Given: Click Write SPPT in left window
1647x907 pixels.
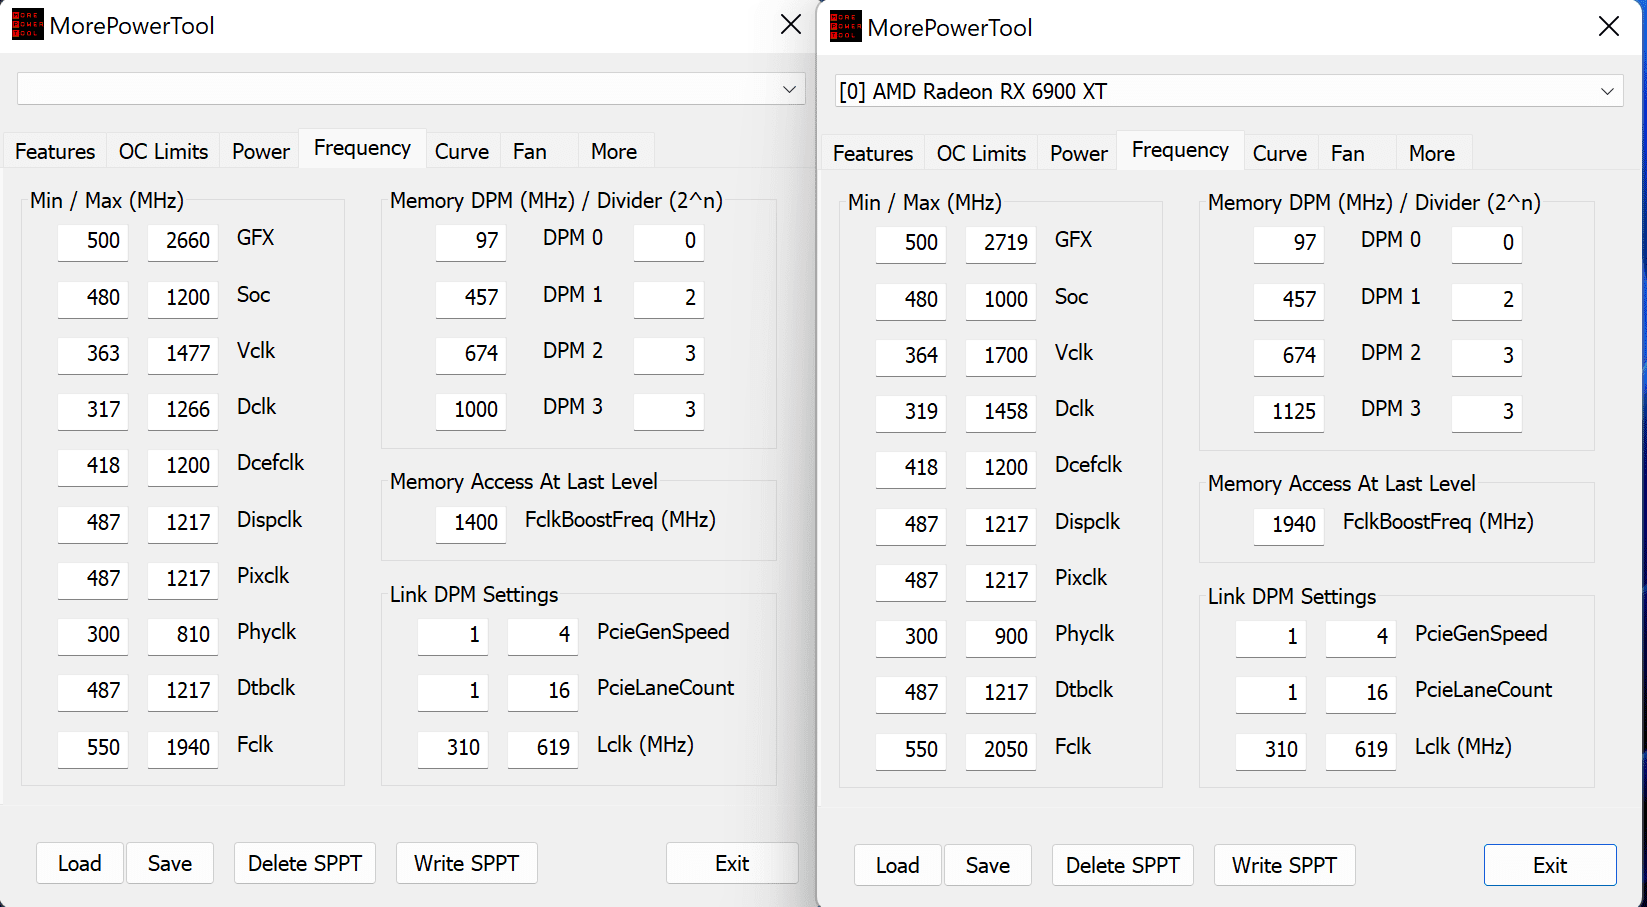Looking at the screenshot, I should [467, 863].
